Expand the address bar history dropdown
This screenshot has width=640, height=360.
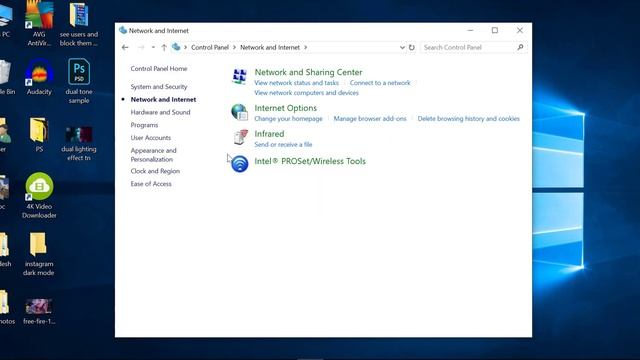click(x=402, y=47)
